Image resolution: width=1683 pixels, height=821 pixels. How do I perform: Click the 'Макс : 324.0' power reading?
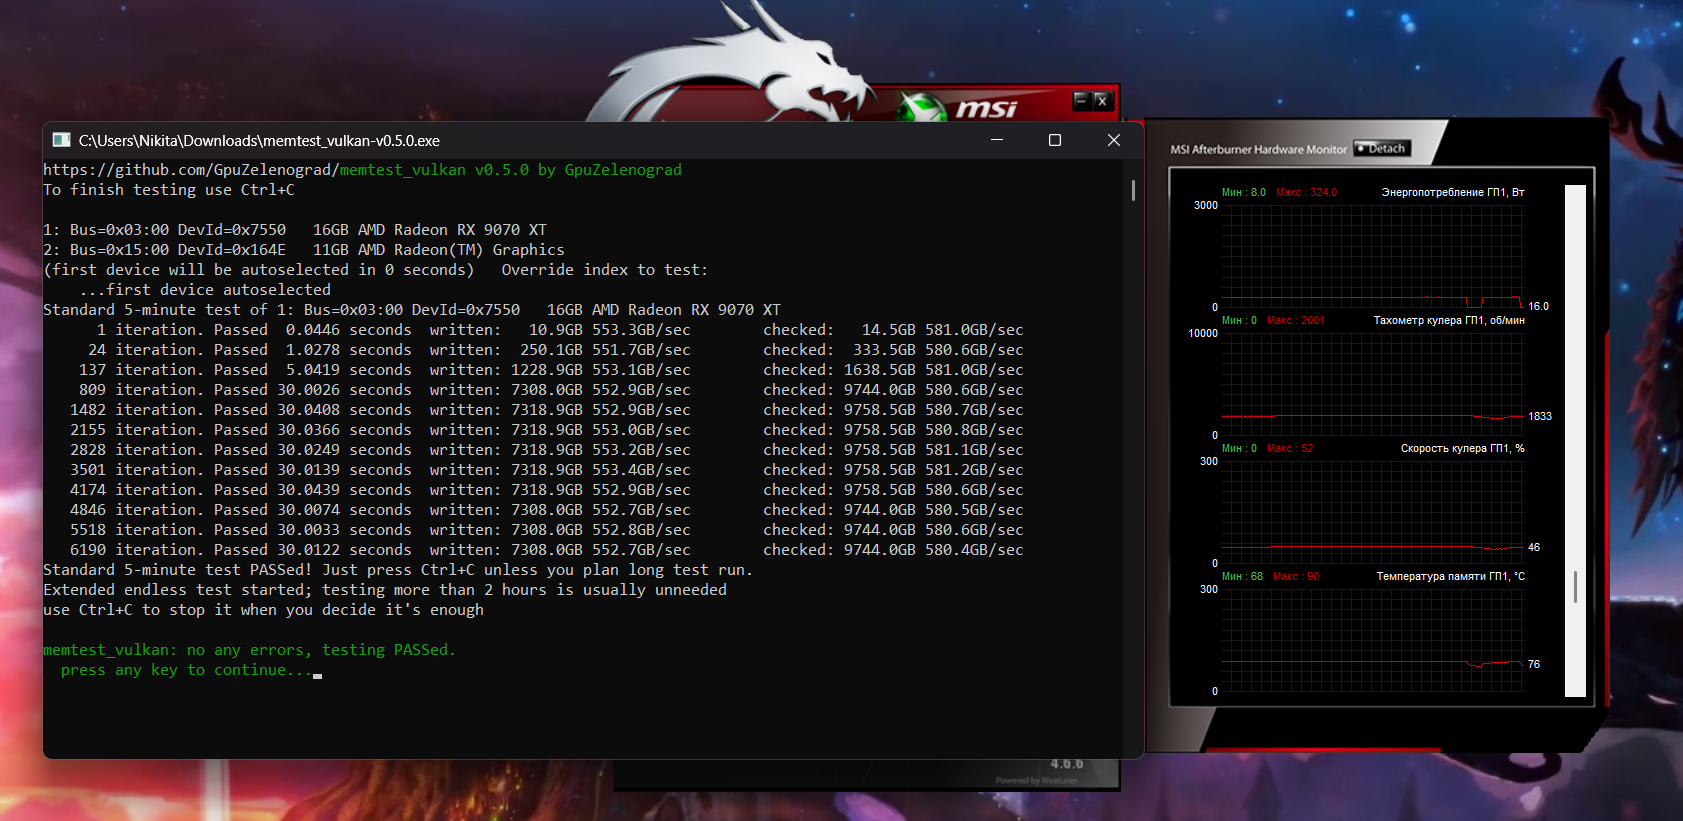(1306, 192)
